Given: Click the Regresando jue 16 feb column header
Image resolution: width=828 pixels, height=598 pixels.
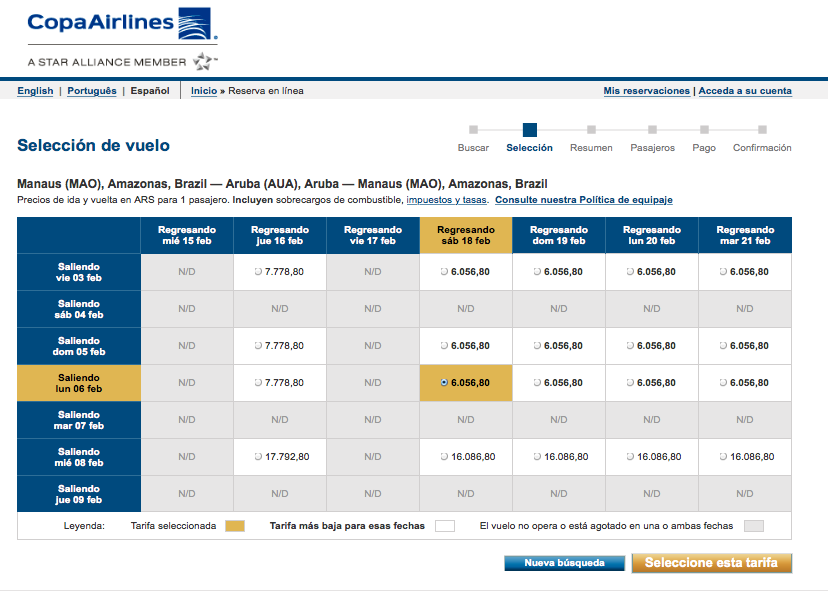Looking at the screenshot, I should coord(280,236).
